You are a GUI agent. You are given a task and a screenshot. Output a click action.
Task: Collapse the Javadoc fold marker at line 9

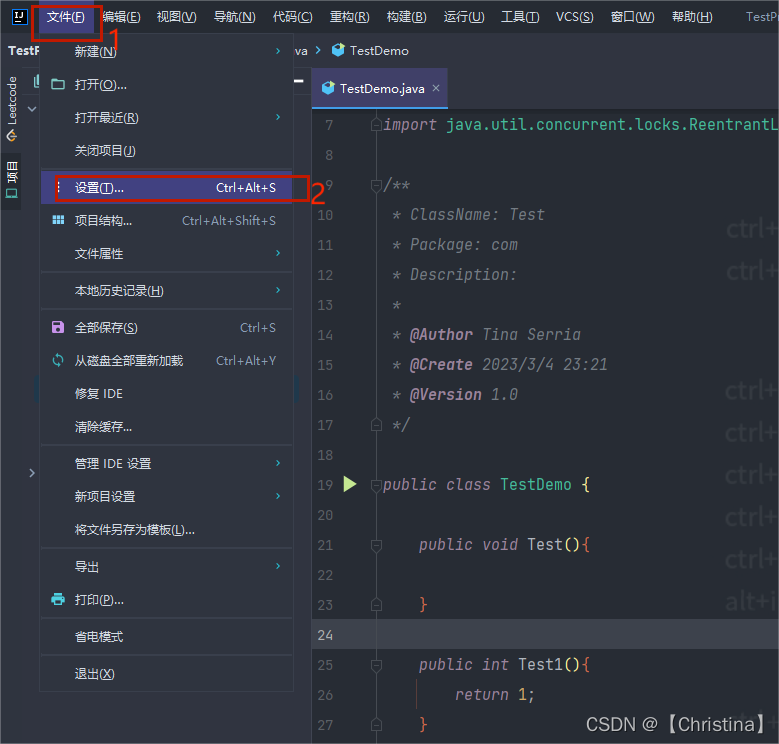376,186
